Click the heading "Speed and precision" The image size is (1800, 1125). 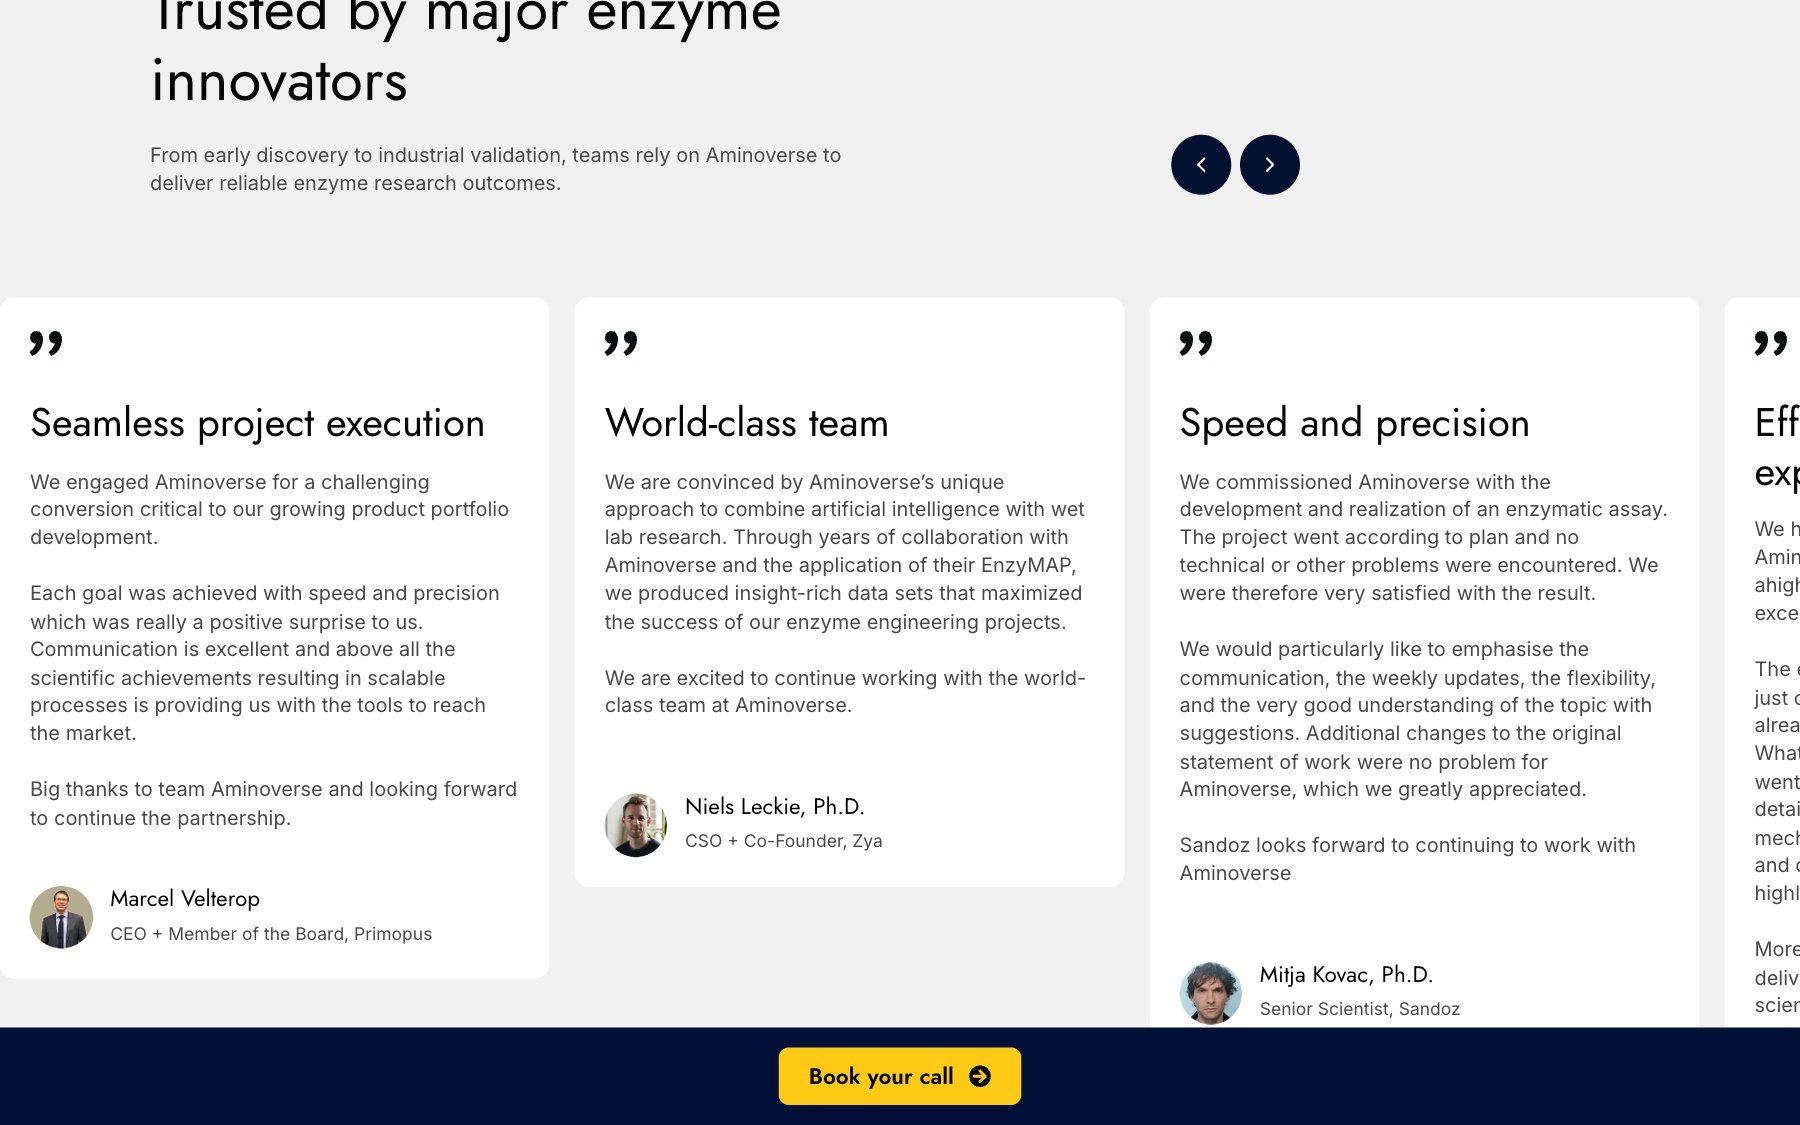pyautogui.click(x=1354, y=423)
